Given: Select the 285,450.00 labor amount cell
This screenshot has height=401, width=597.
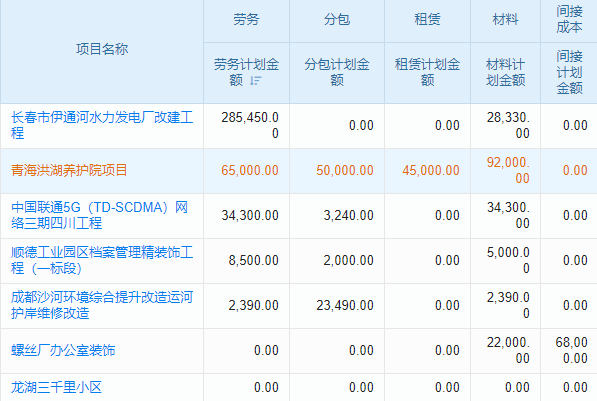Looking at the screenshot, I should click(246, 126).
